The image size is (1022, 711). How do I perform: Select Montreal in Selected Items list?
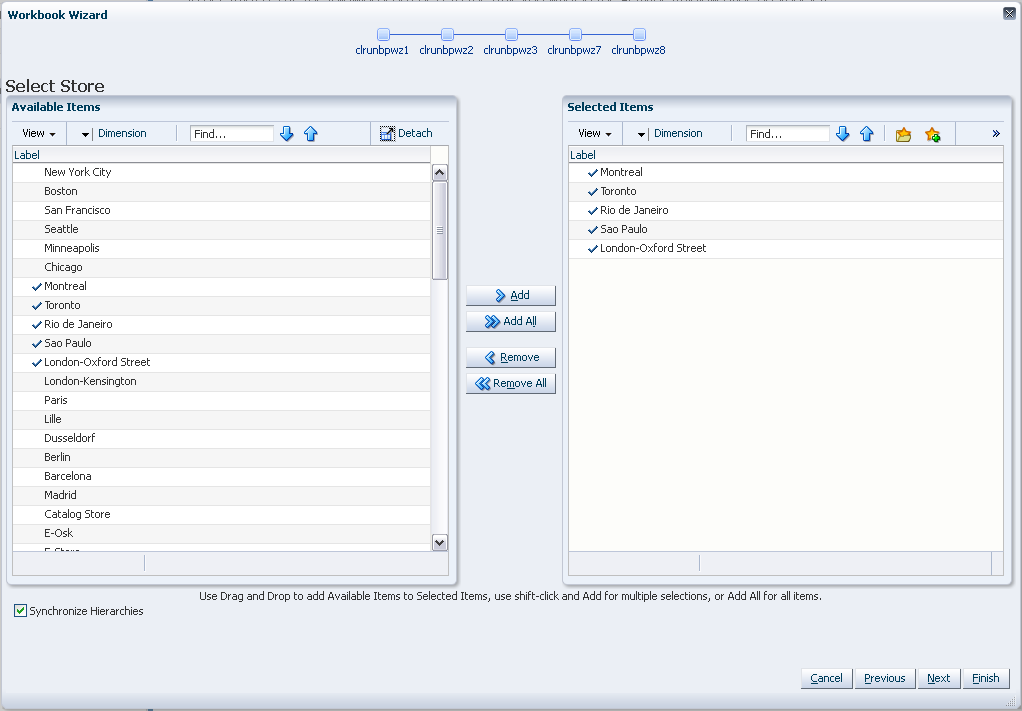(x=785, y=172)
